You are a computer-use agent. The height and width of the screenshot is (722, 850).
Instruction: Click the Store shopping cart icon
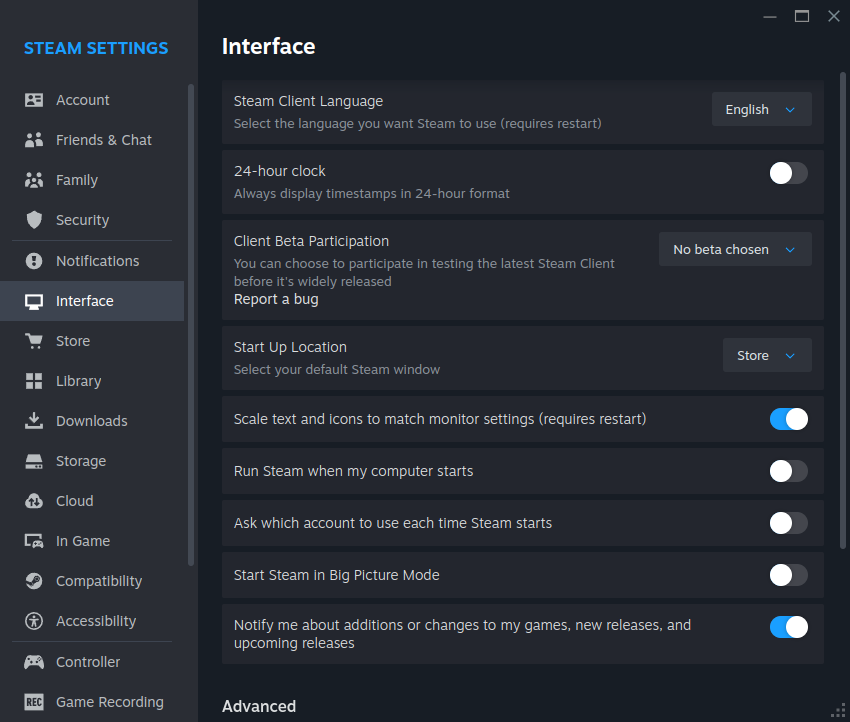pos(34,341)
